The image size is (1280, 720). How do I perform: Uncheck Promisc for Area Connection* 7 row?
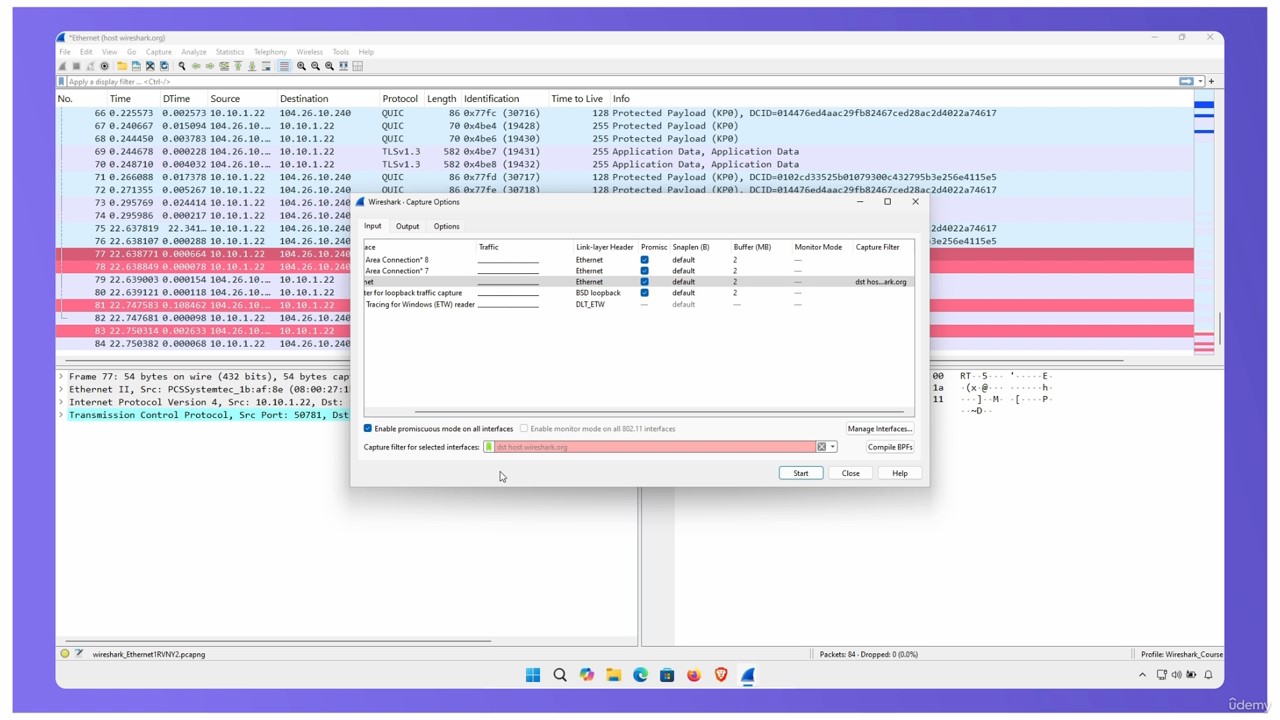click(644, 271)
